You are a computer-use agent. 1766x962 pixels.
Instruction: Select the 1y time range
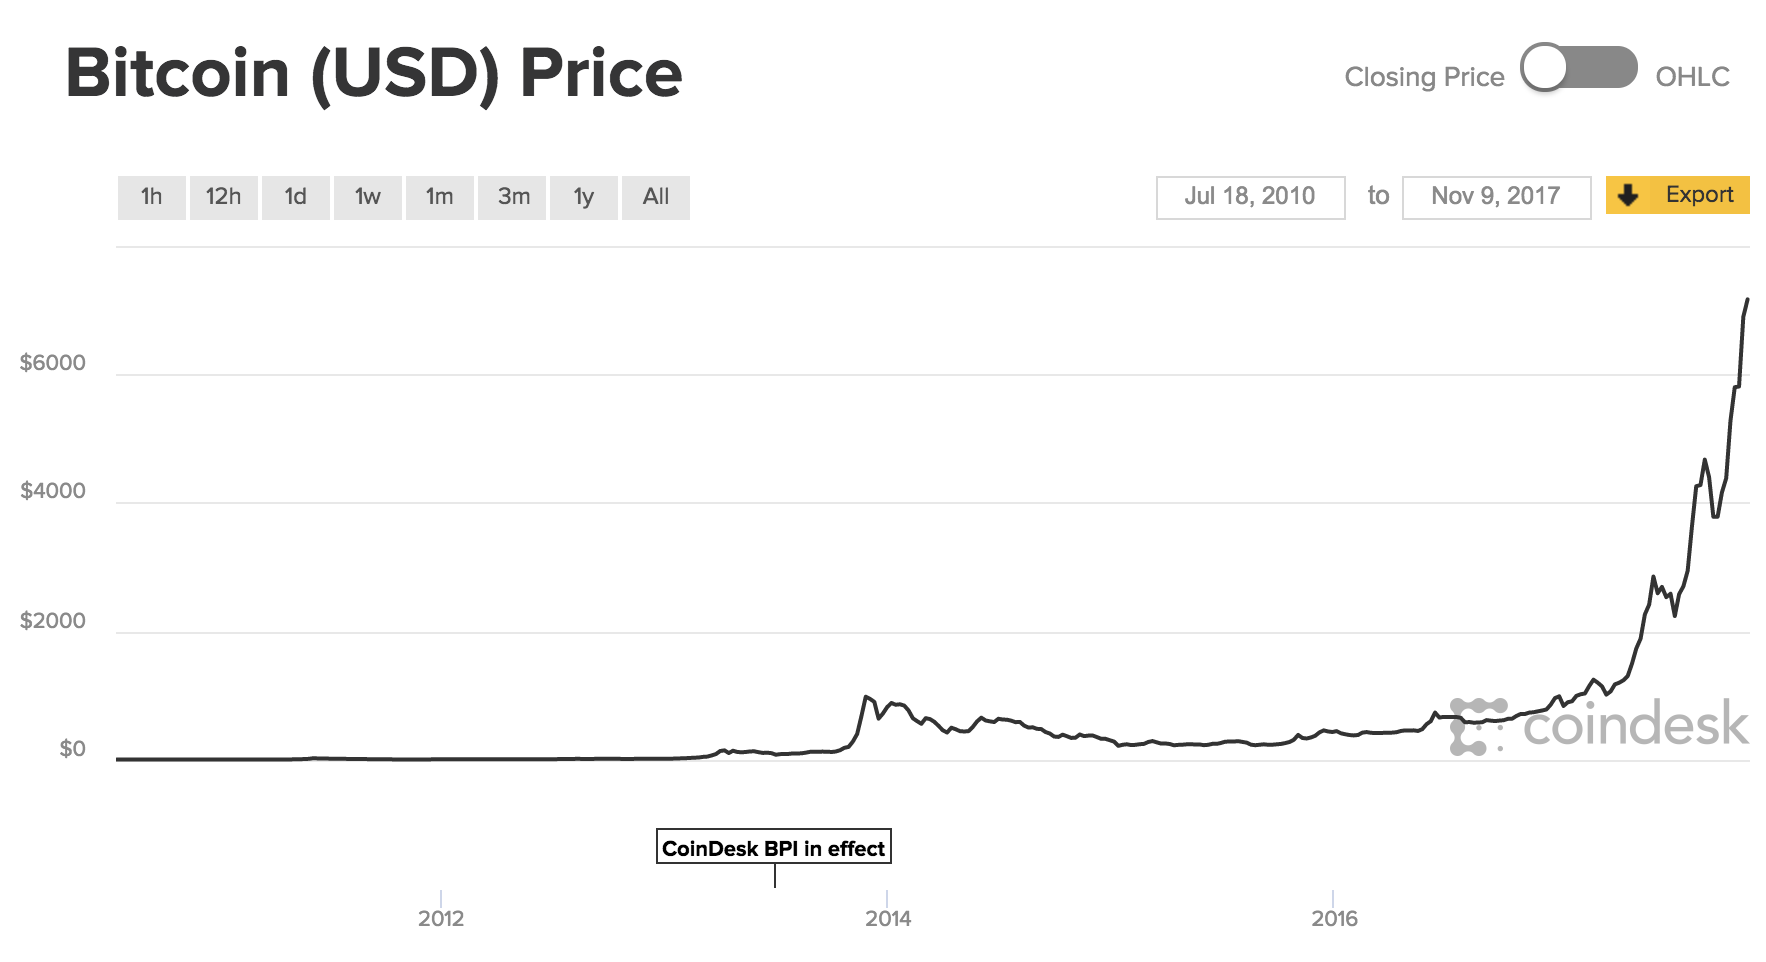pos(583,197)
